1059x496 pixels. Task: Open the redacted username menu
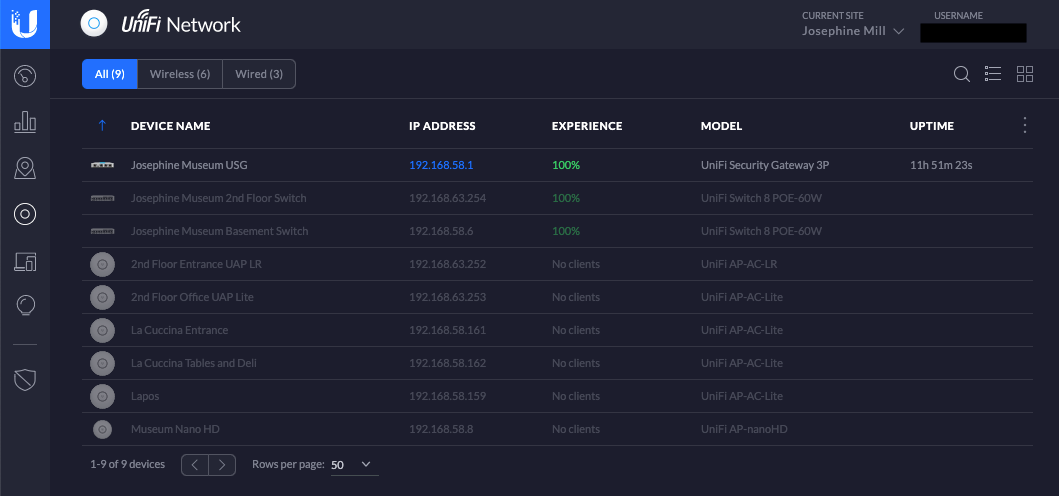point(973,32)
